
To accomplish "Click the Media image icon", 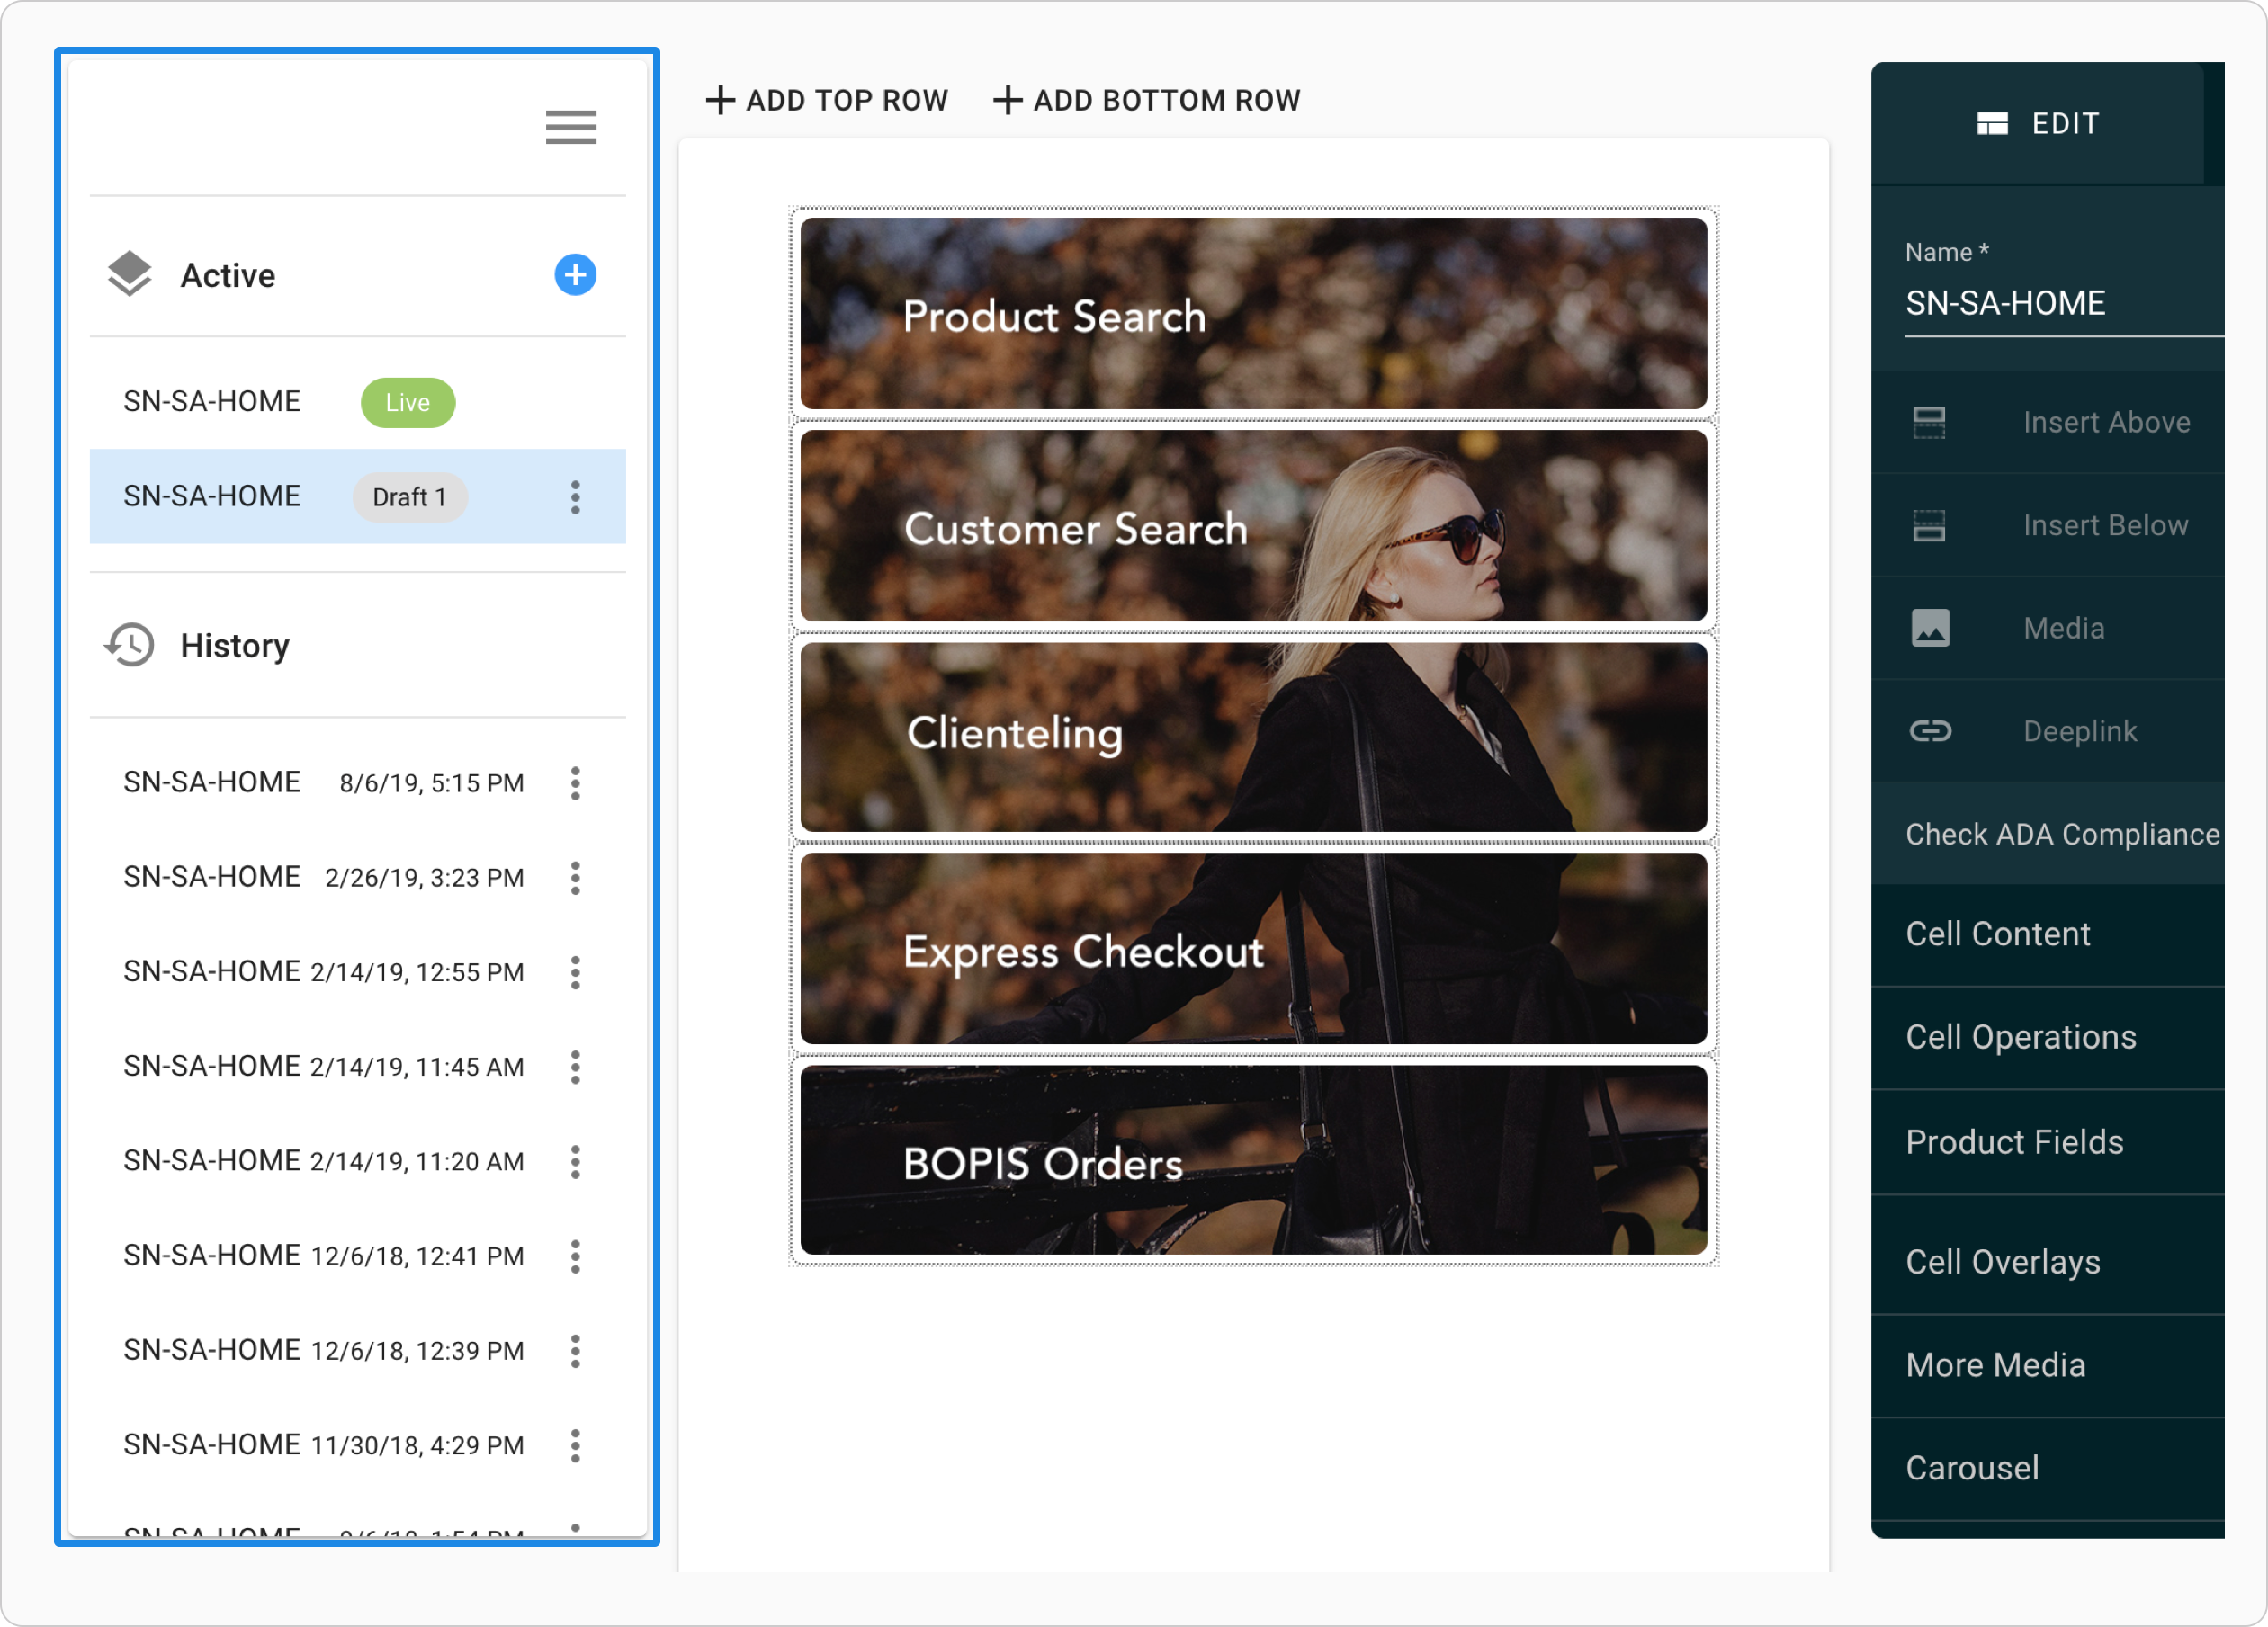I will pos(1930,628).
